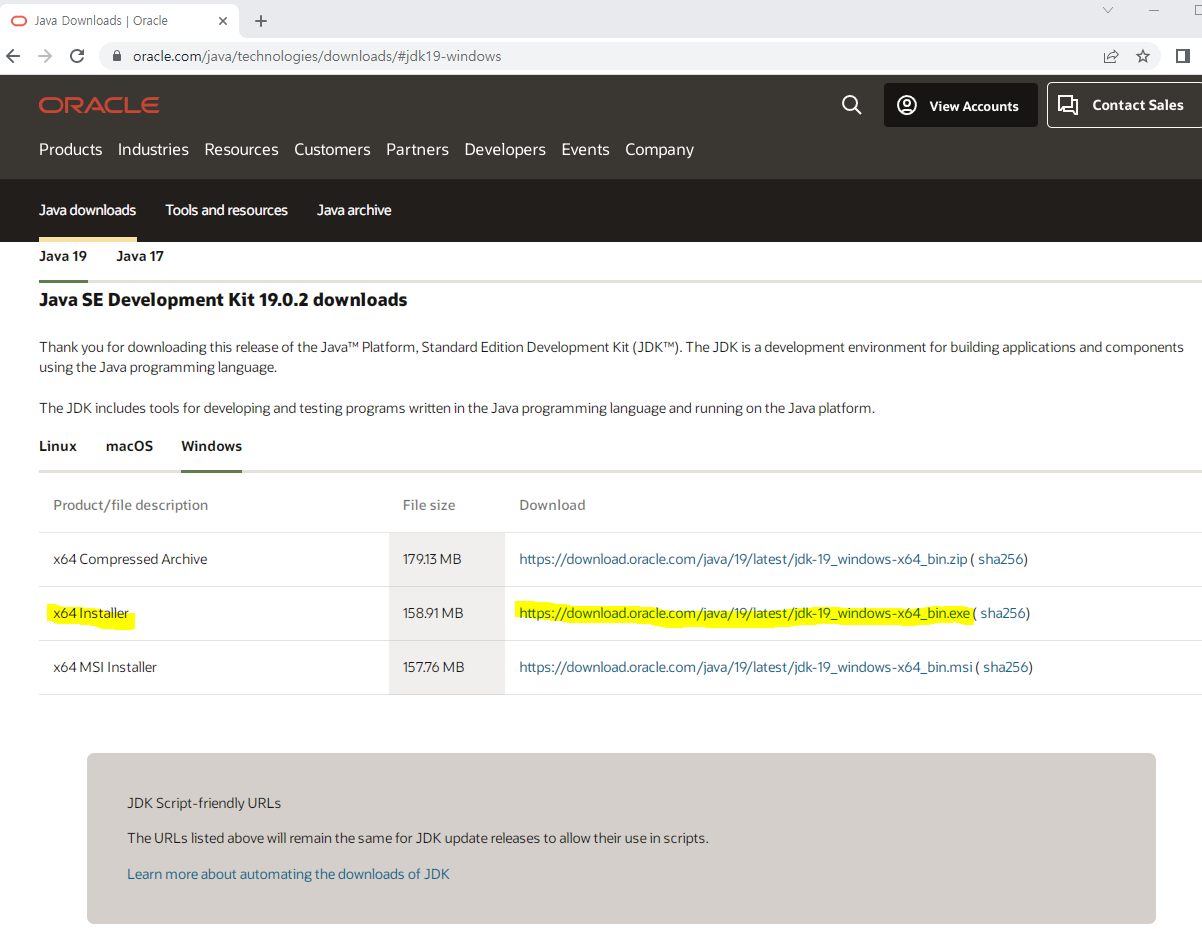Select the Java downloads tab
Image resolution: width=1202 pixels, height=929 pixels.
(x=87, y=210)
